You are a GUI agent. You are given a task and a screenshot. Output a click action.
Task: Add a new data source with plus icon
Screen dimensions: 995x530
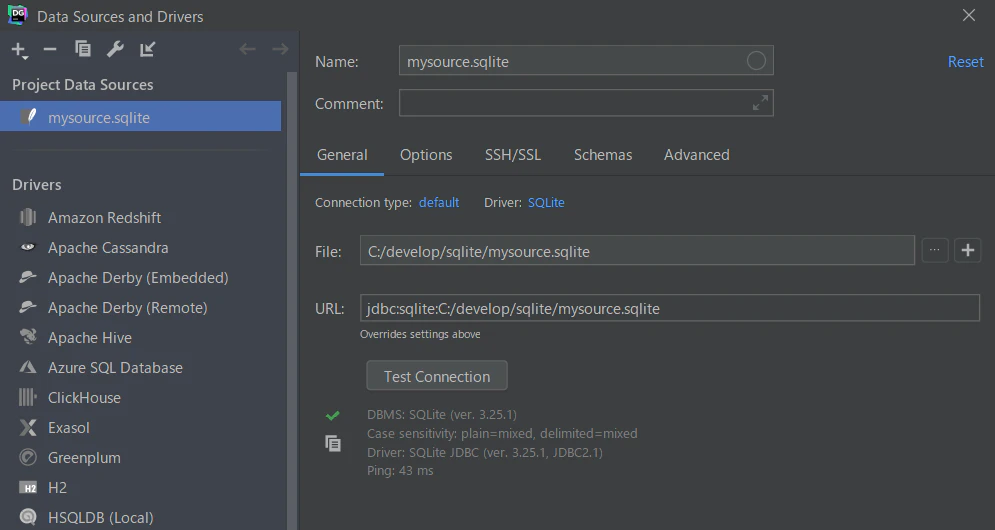(x=19, y=50)
